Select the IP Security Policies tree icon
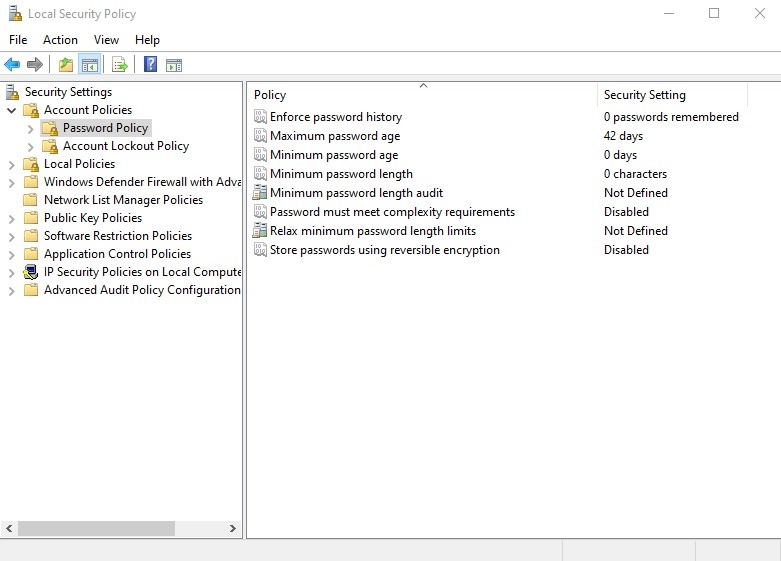The image size is (781, 561). 31,272
